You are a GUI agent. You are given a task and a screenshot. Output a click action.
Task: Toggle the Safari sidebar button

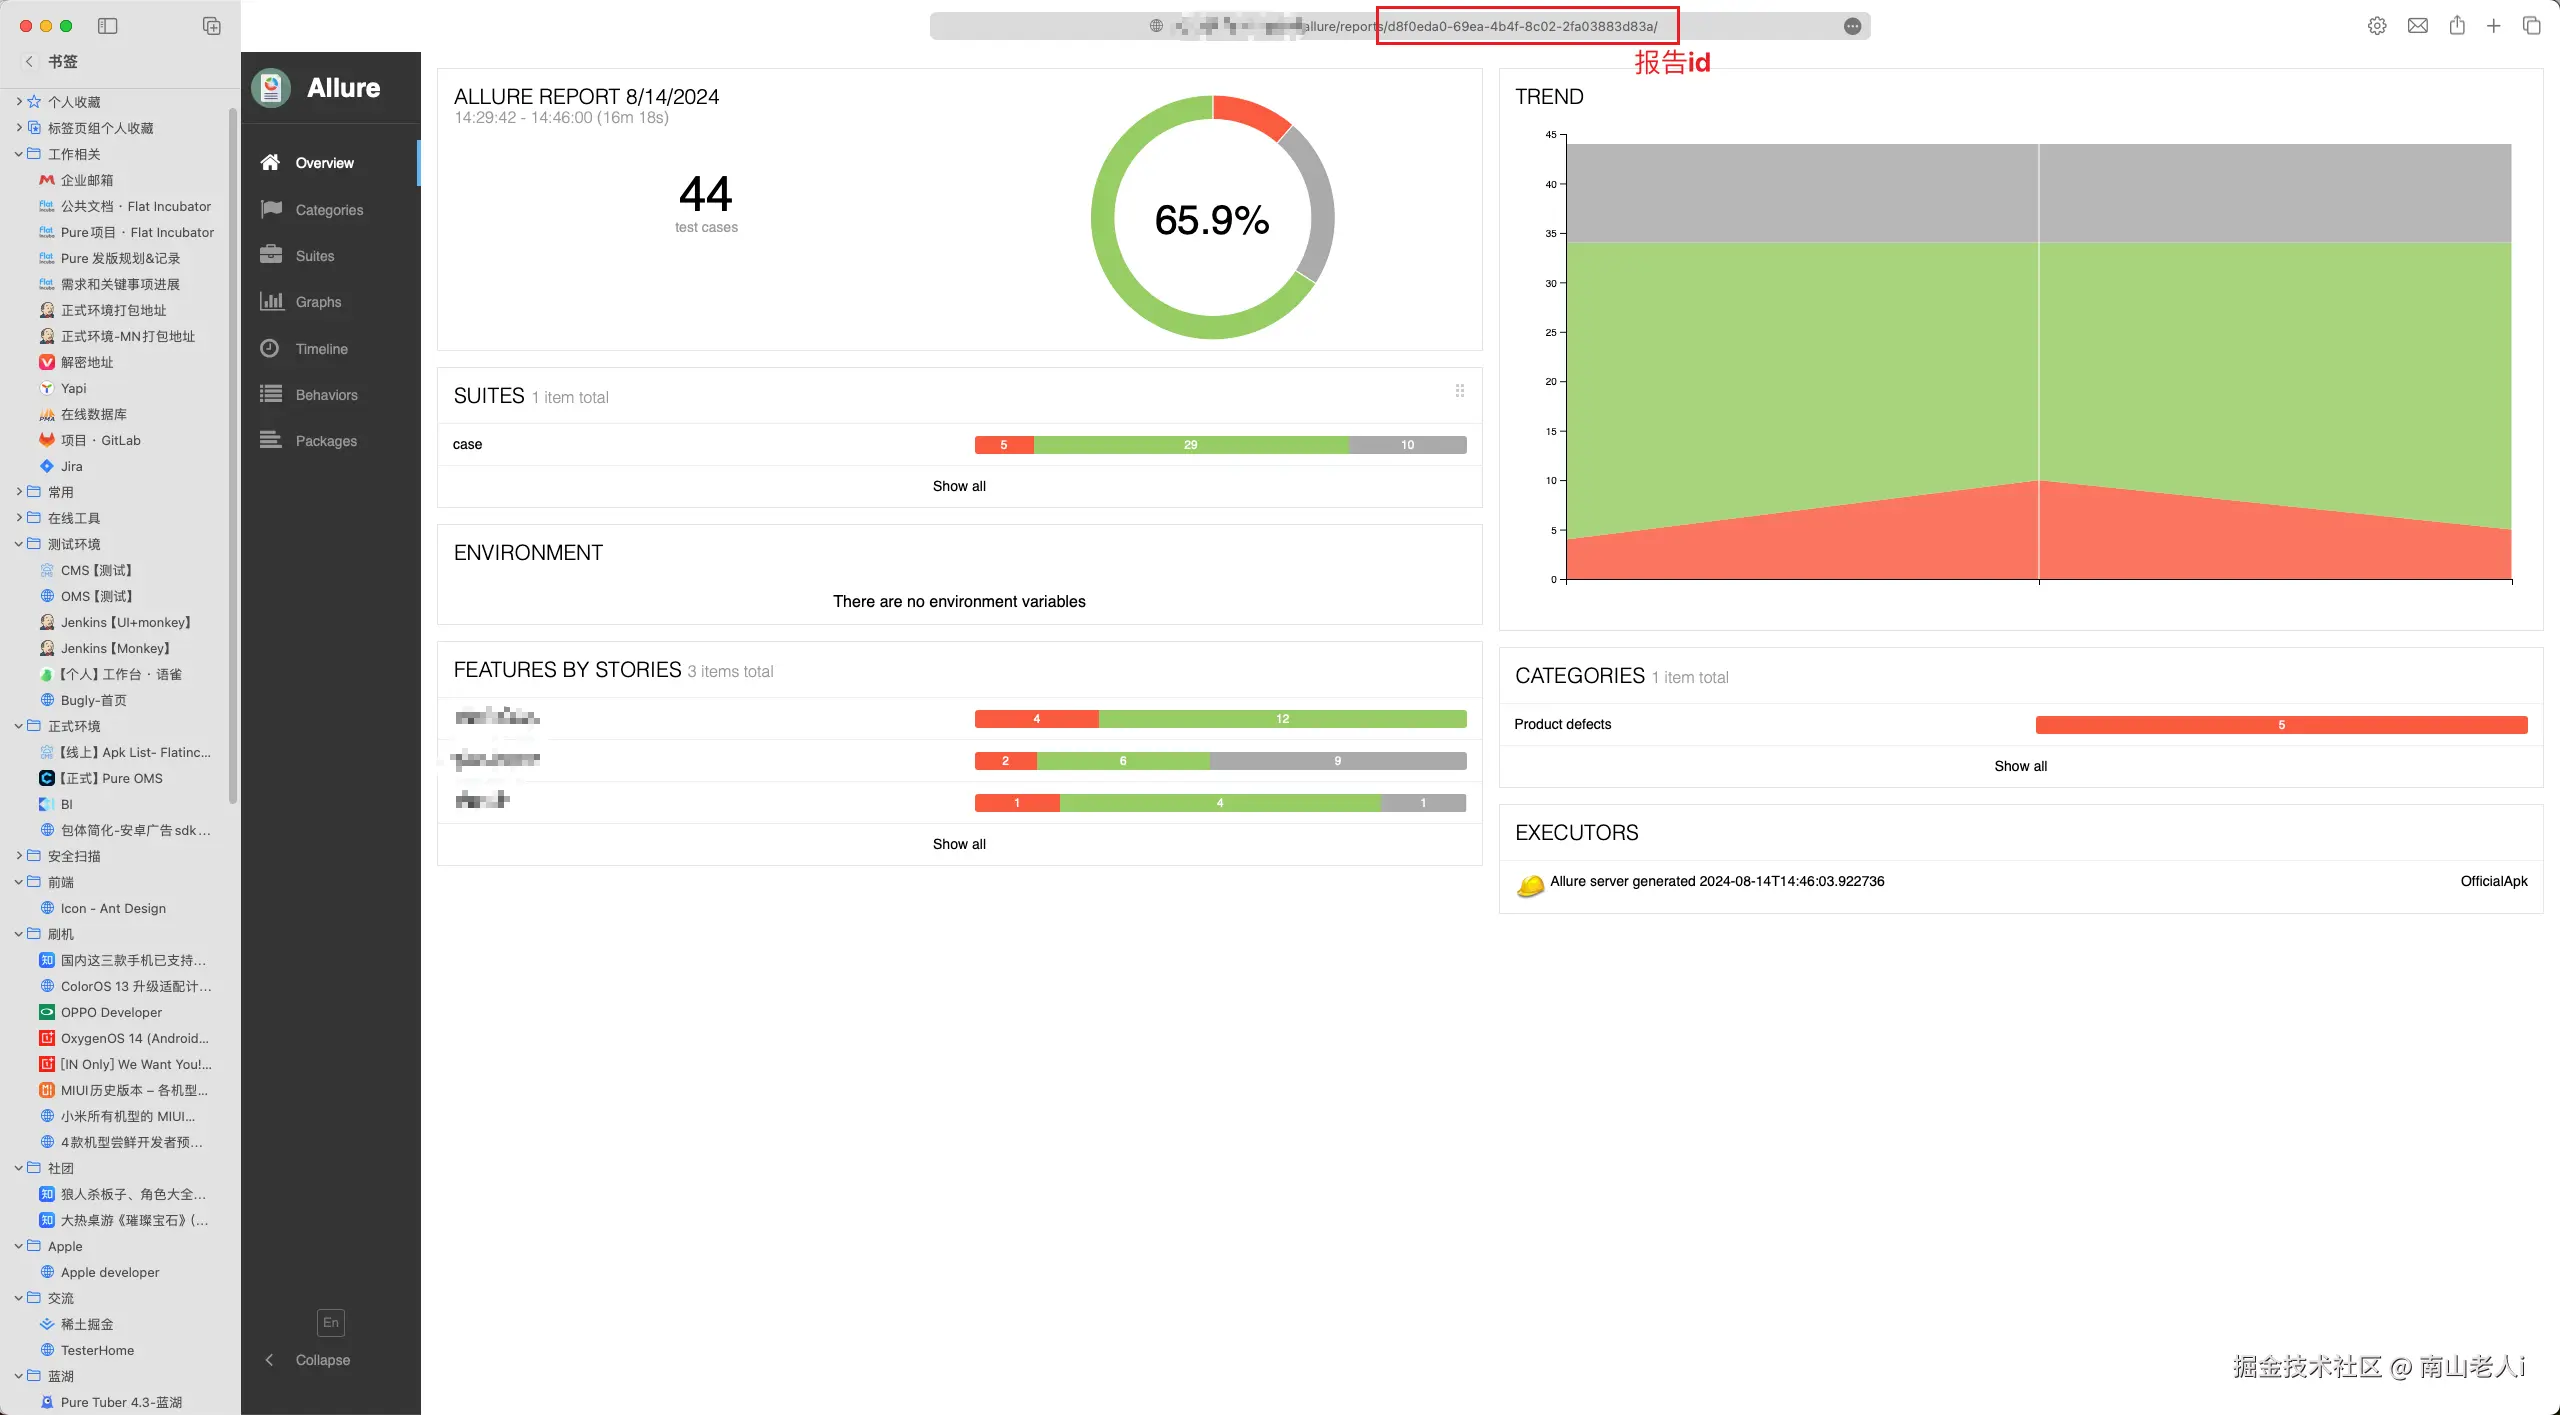click(108, 26)
